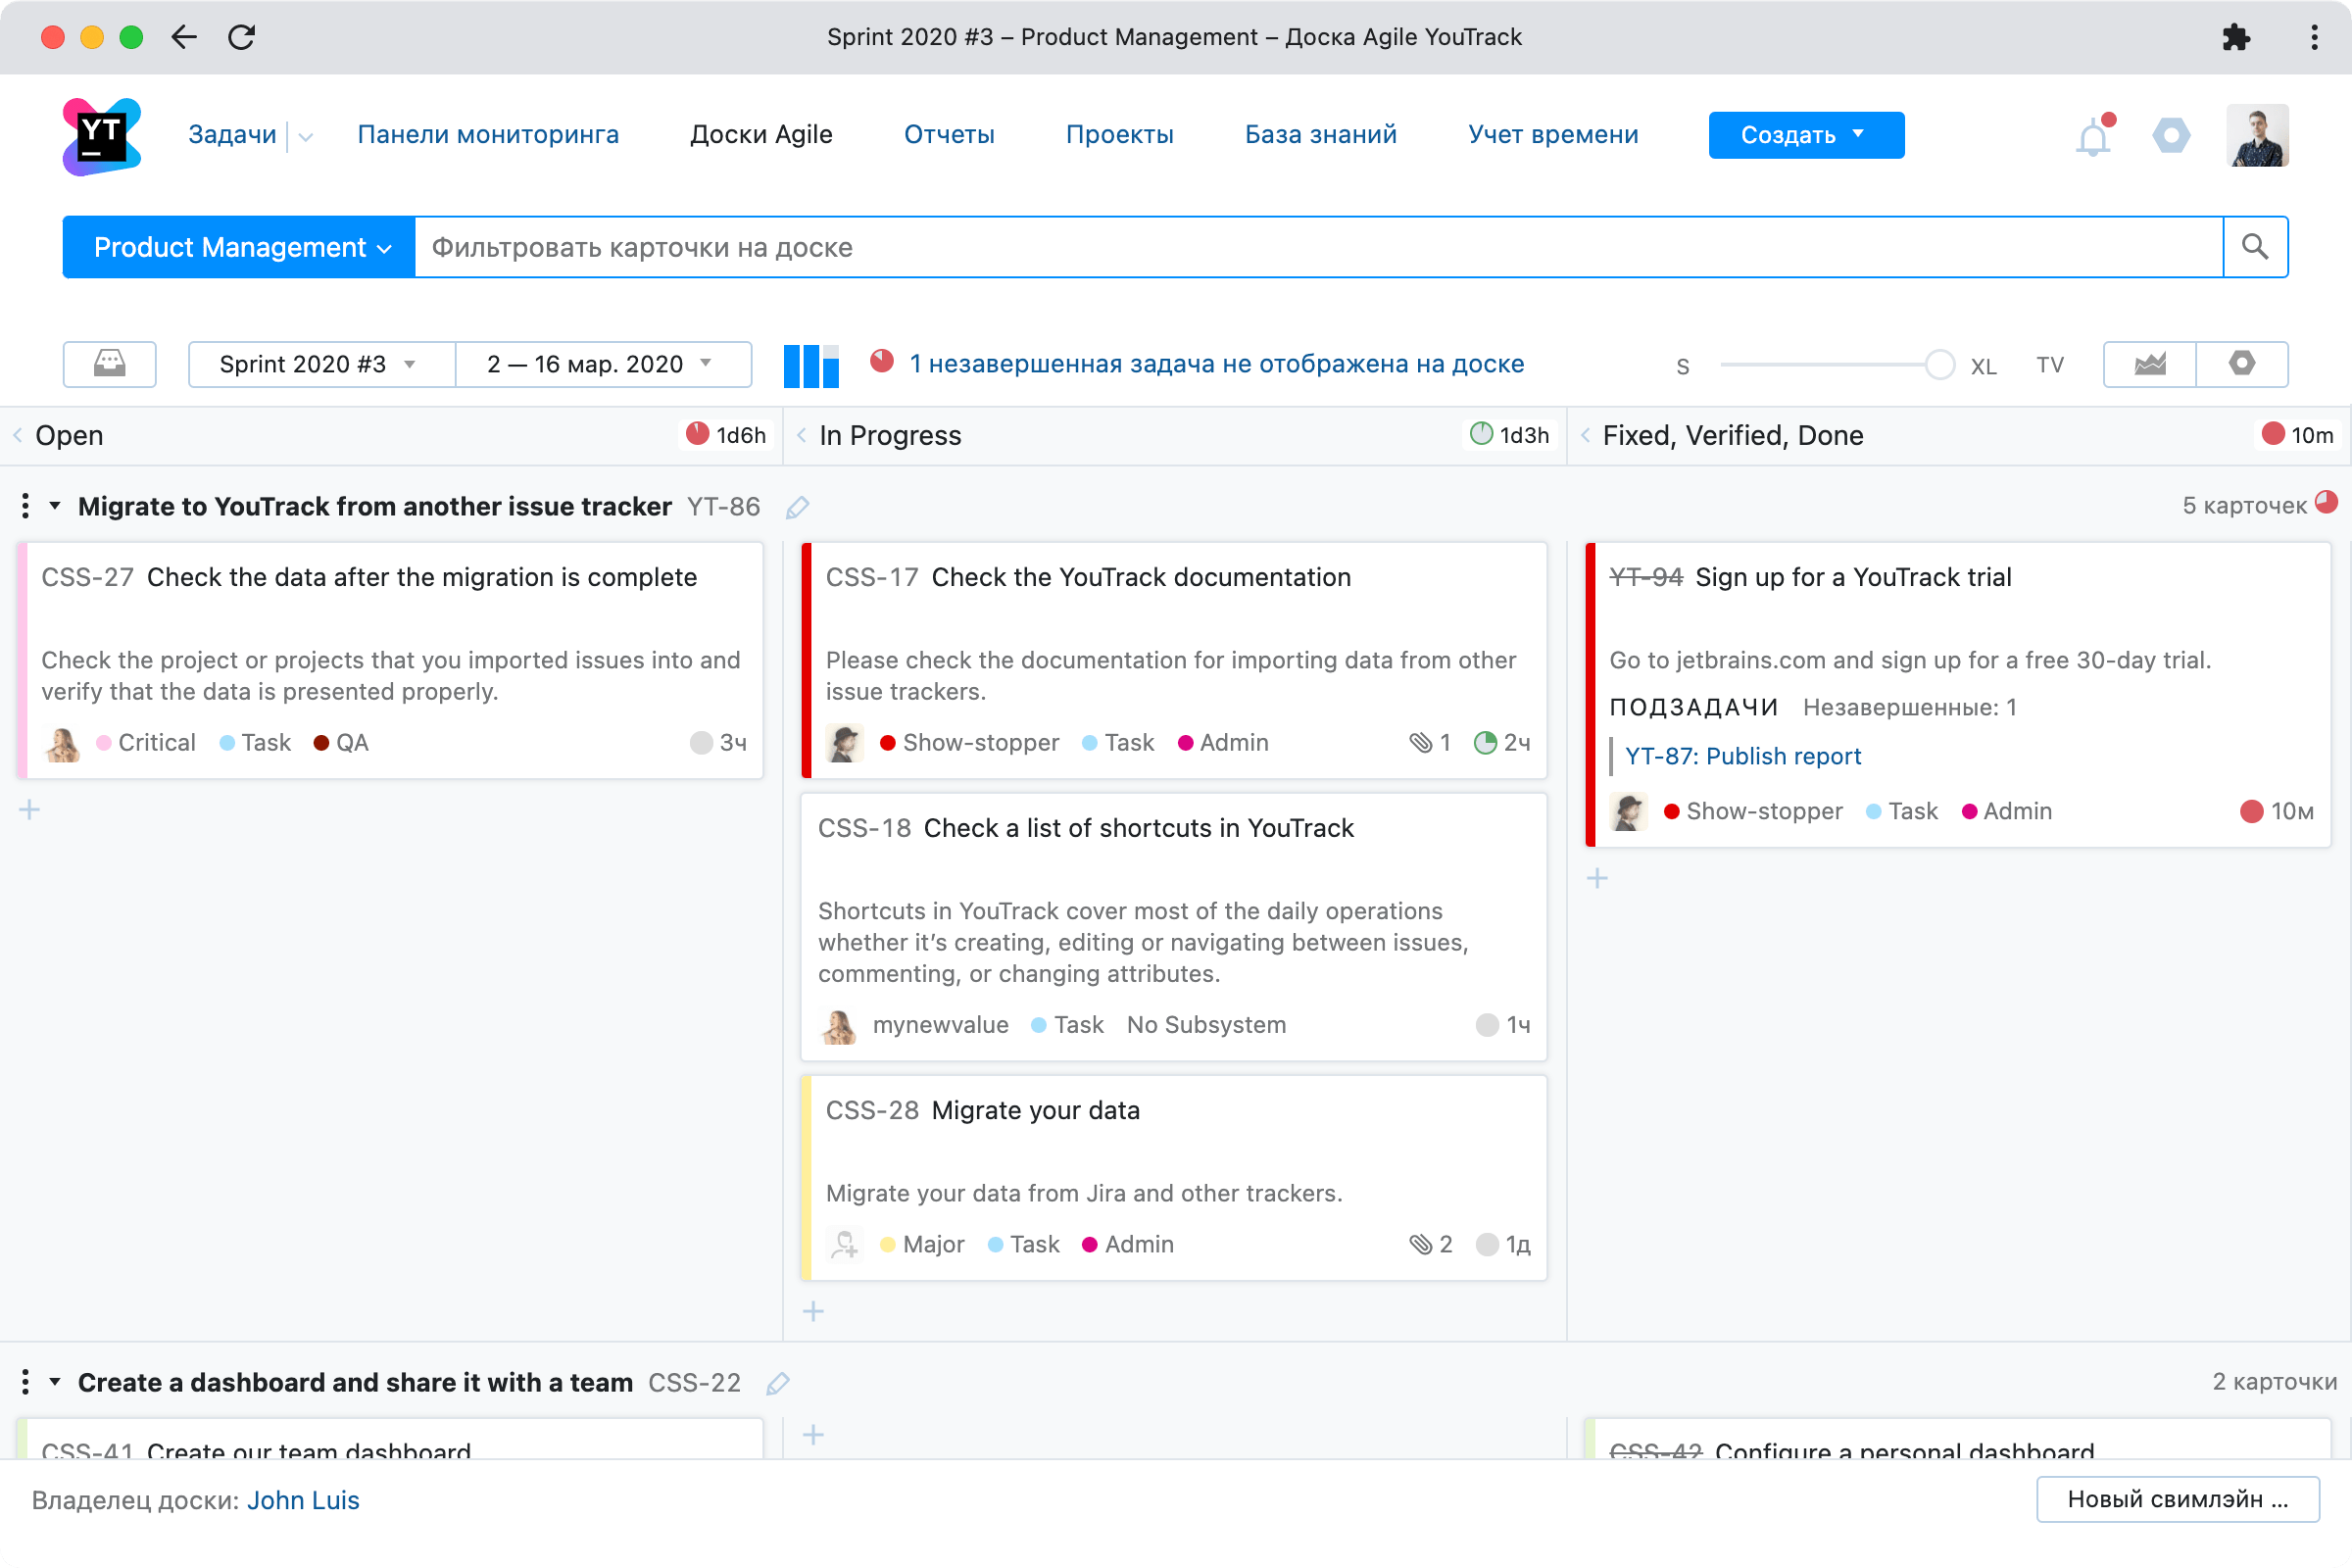Open board owner John Luis
Image resolution: width=2352 pixels, height=1568 pixels.
[x=303, y=1500]
